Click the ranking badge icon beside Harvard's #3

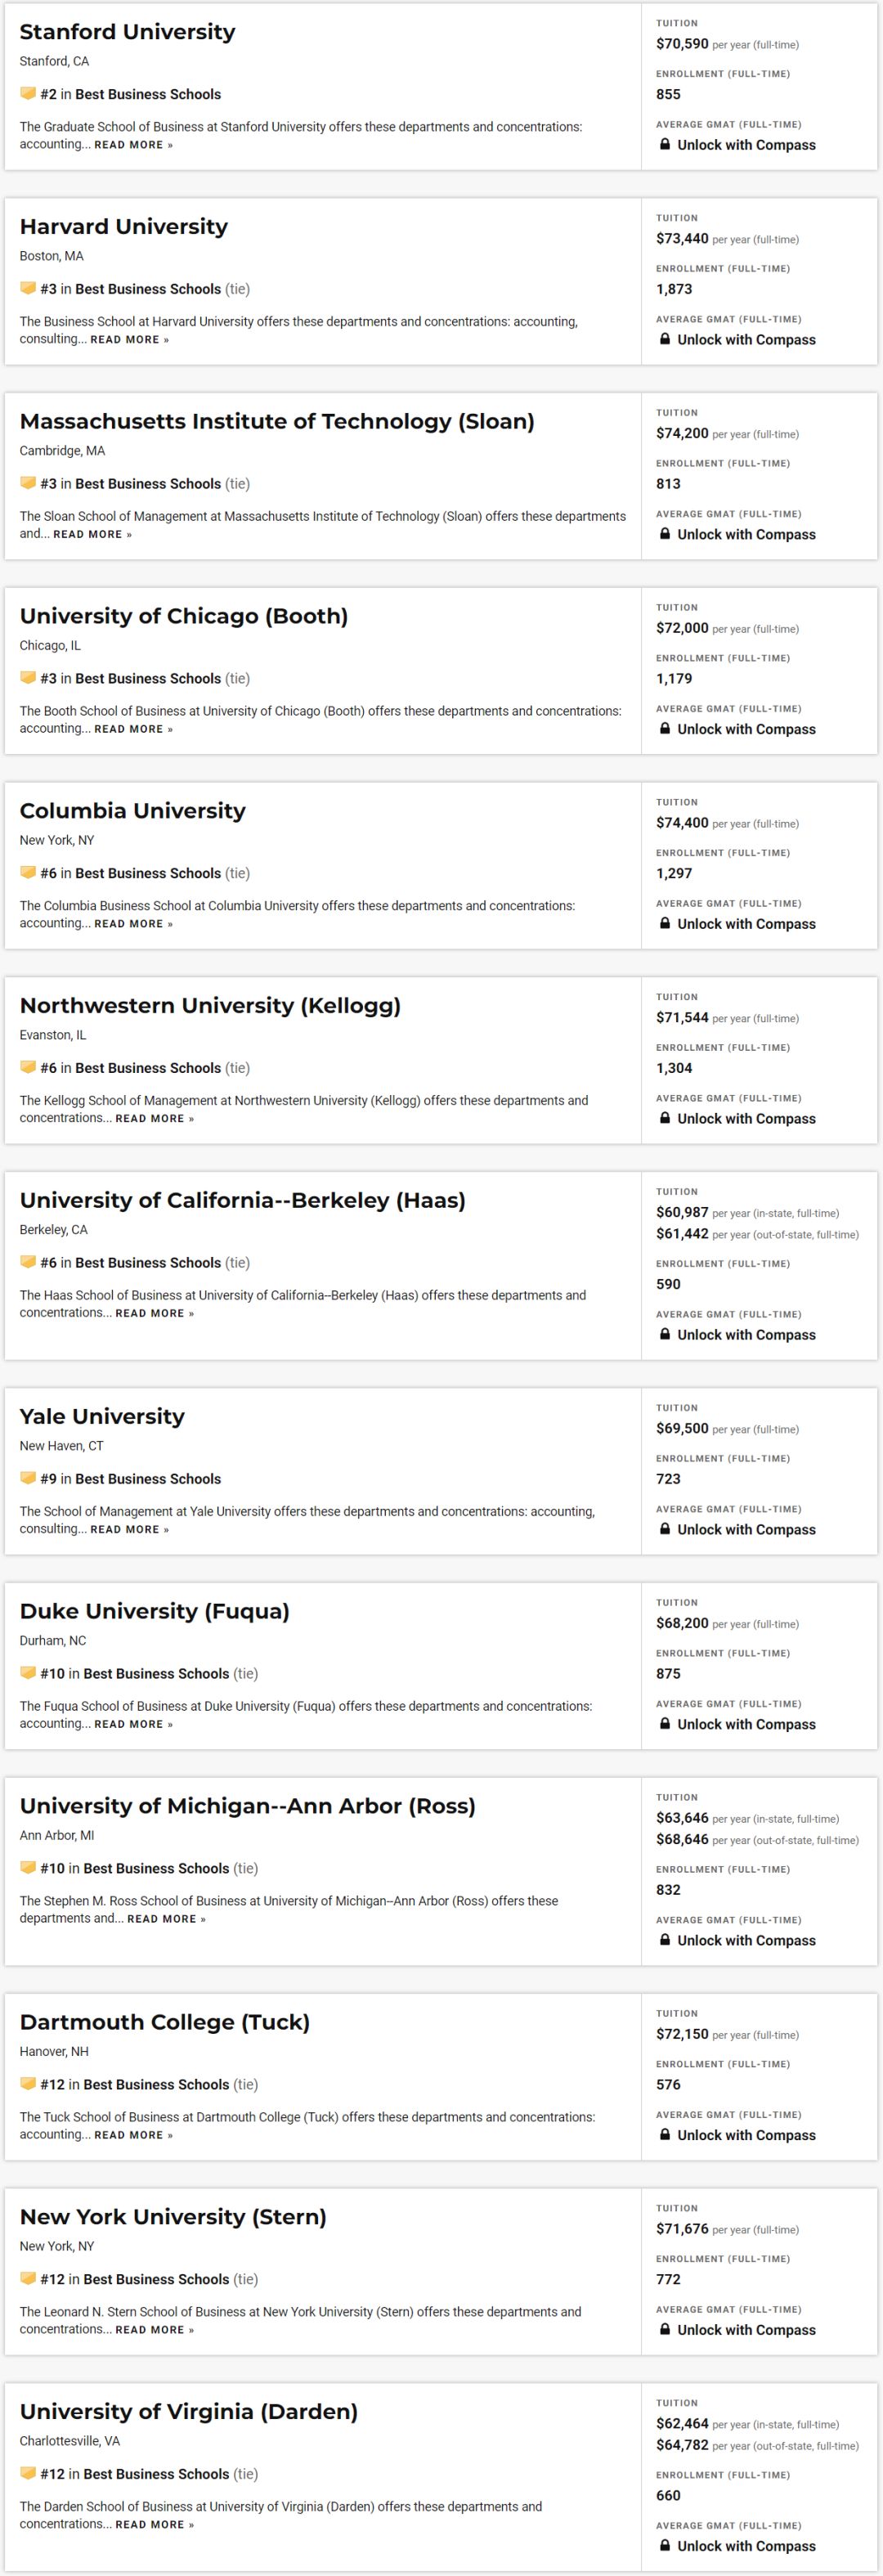coord(28,289)
